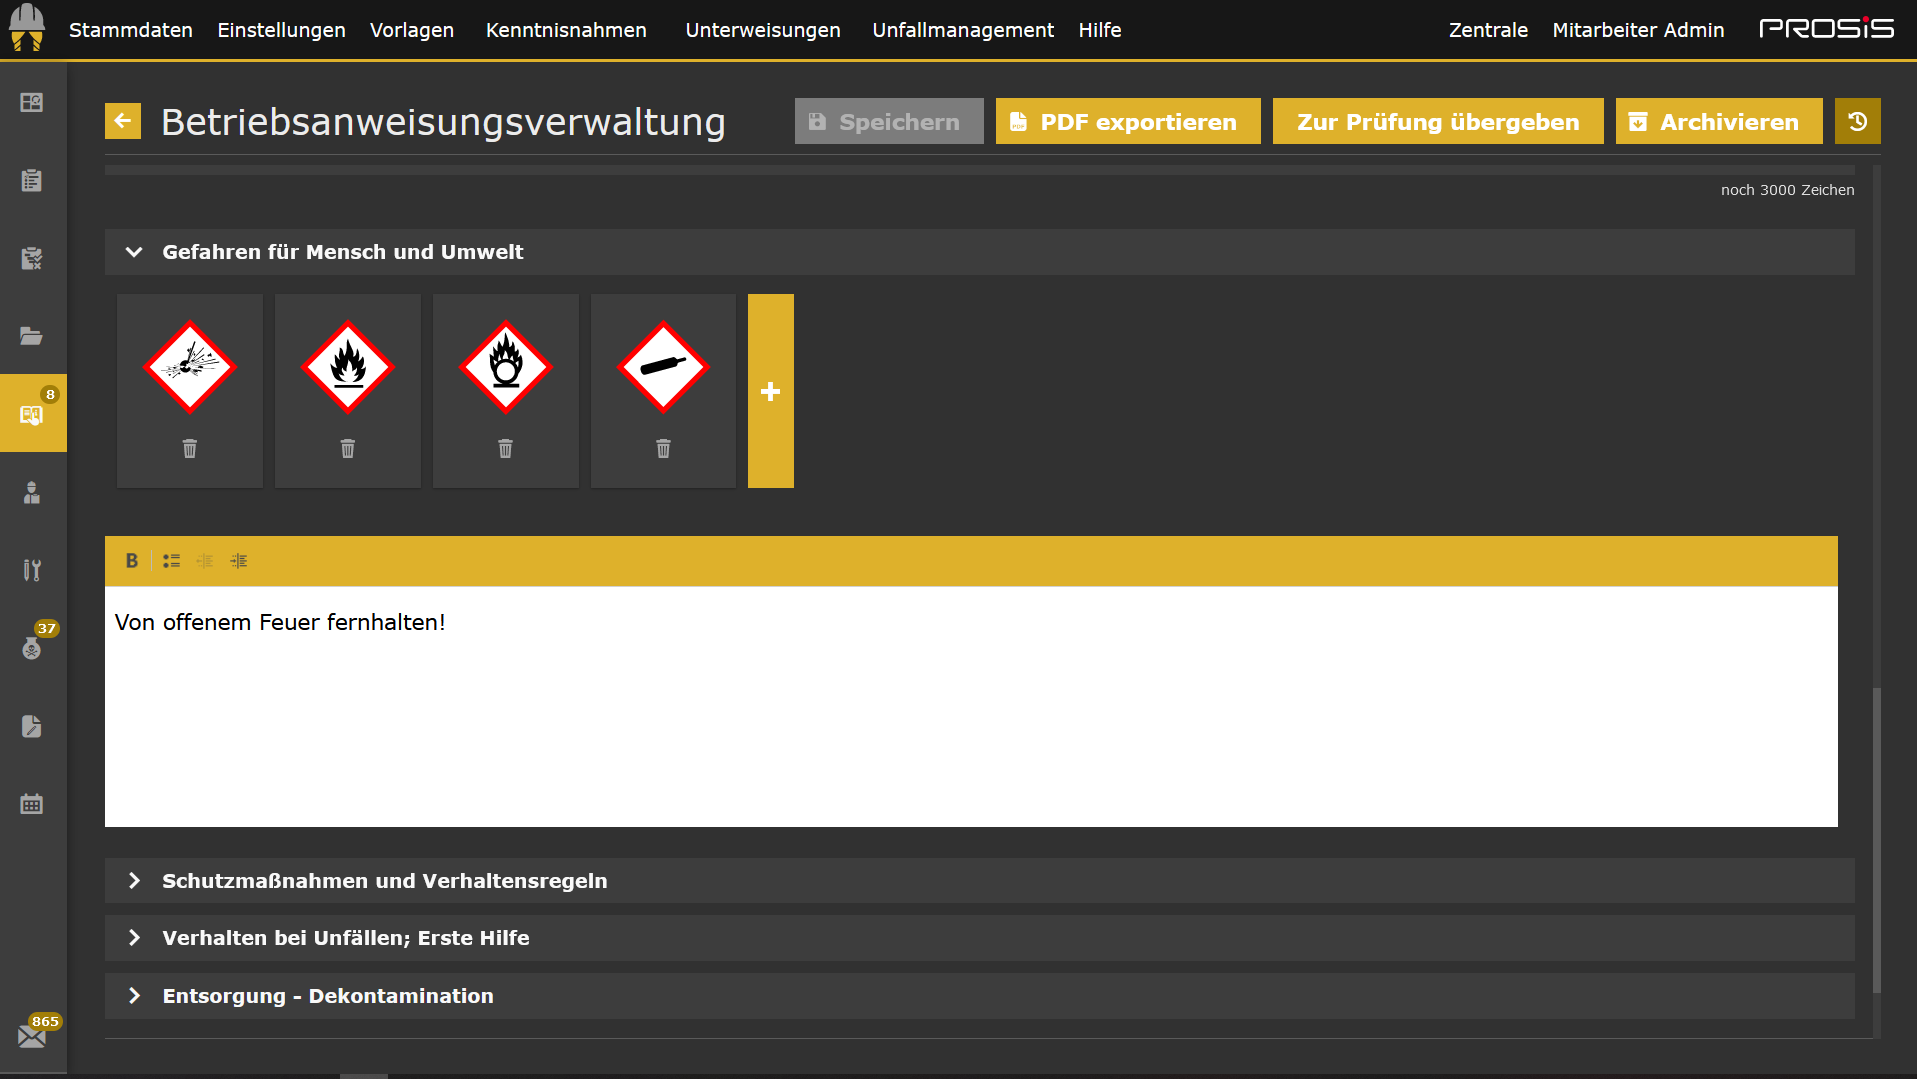The height and width of the screenshot is (1079, 1917).
Task: Open the version history via clock icon
Action: 1857,120
